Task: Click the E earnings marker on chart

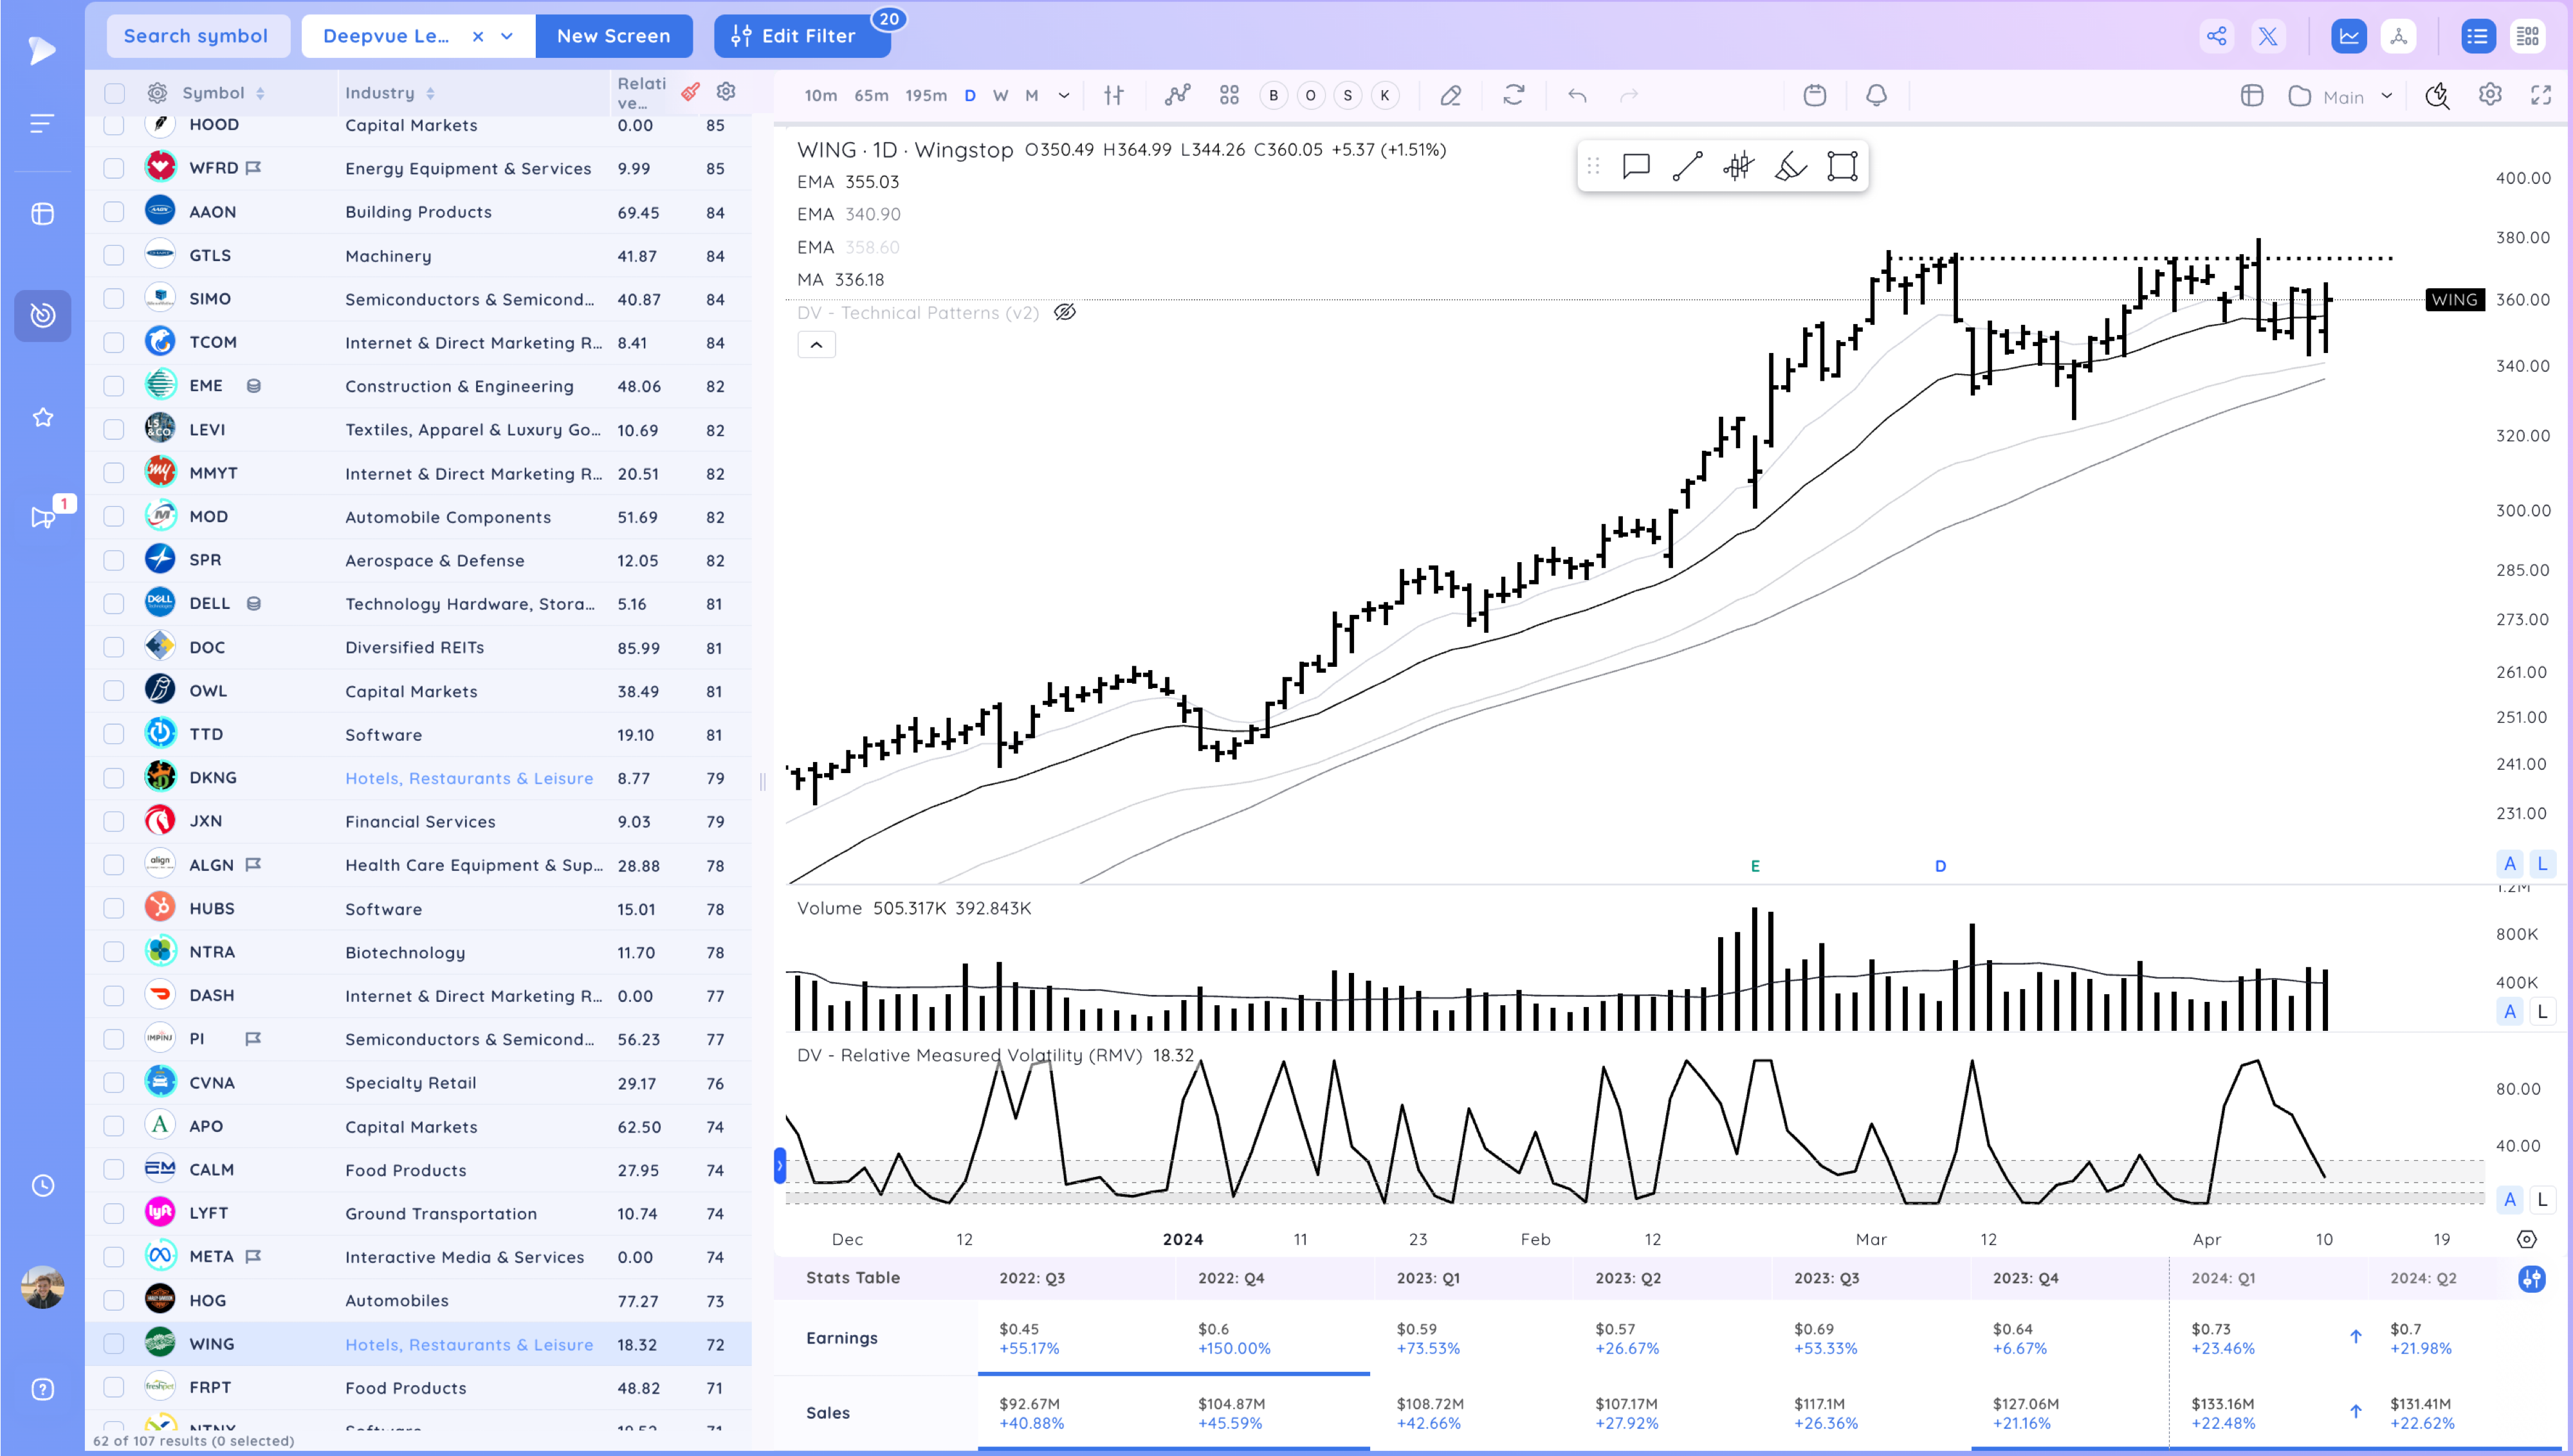Action: click(x=1755, y=866)
